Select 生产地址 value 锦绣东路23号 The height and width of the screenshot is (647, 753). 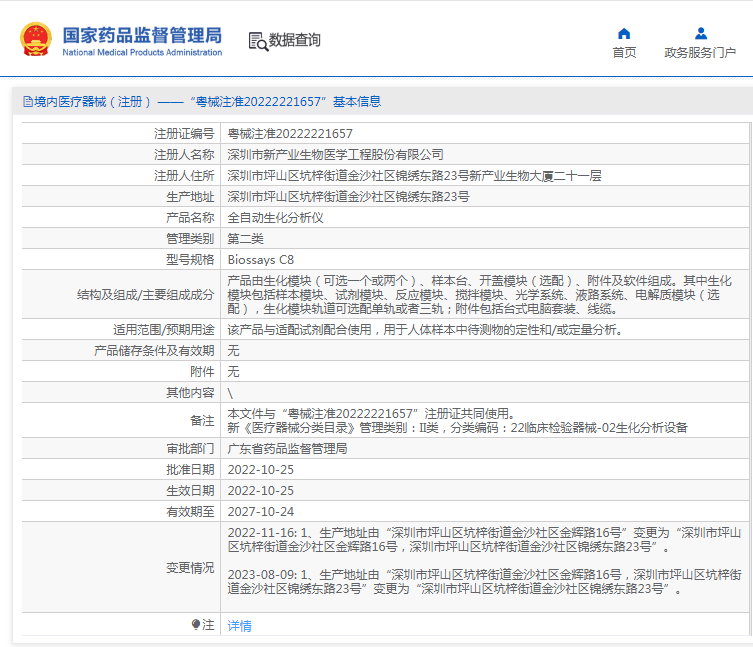(348, 196)
